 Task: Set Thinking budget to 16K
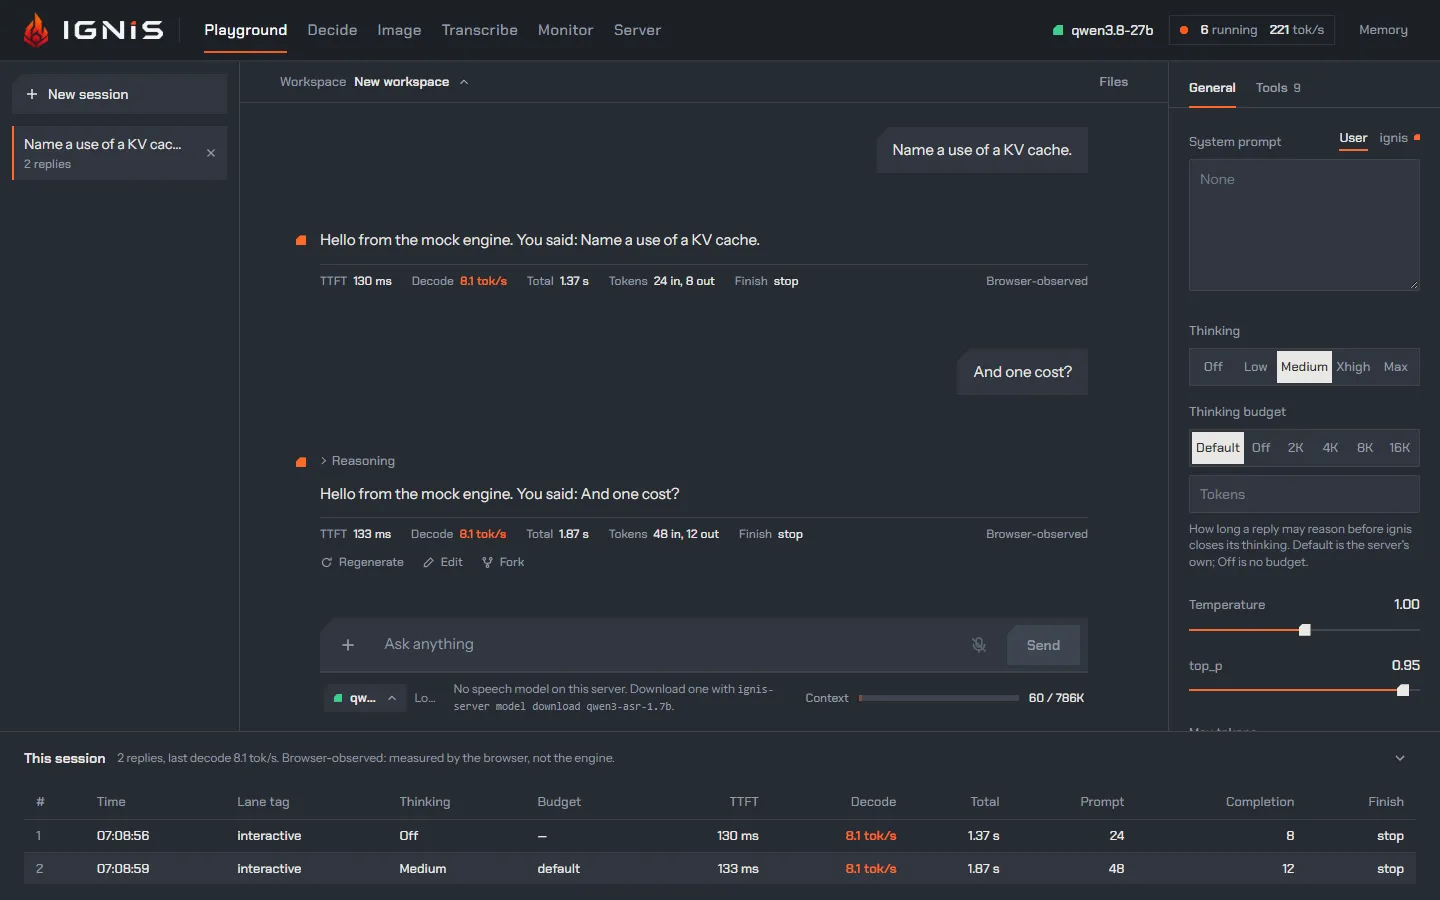point(1399,448)
